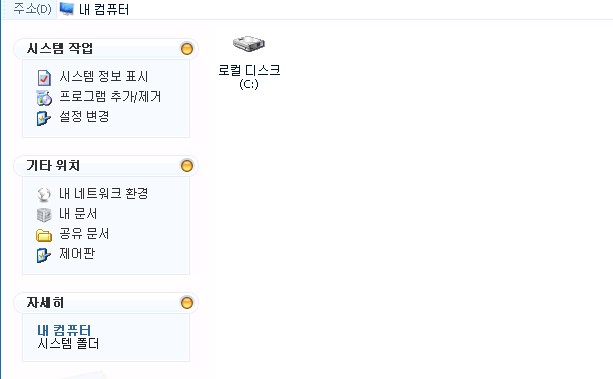Image resolution: width=613 pixels, height=379 pixels.
Task: Click the 내 컴퓨터 address field text
Action: point(104,9)
